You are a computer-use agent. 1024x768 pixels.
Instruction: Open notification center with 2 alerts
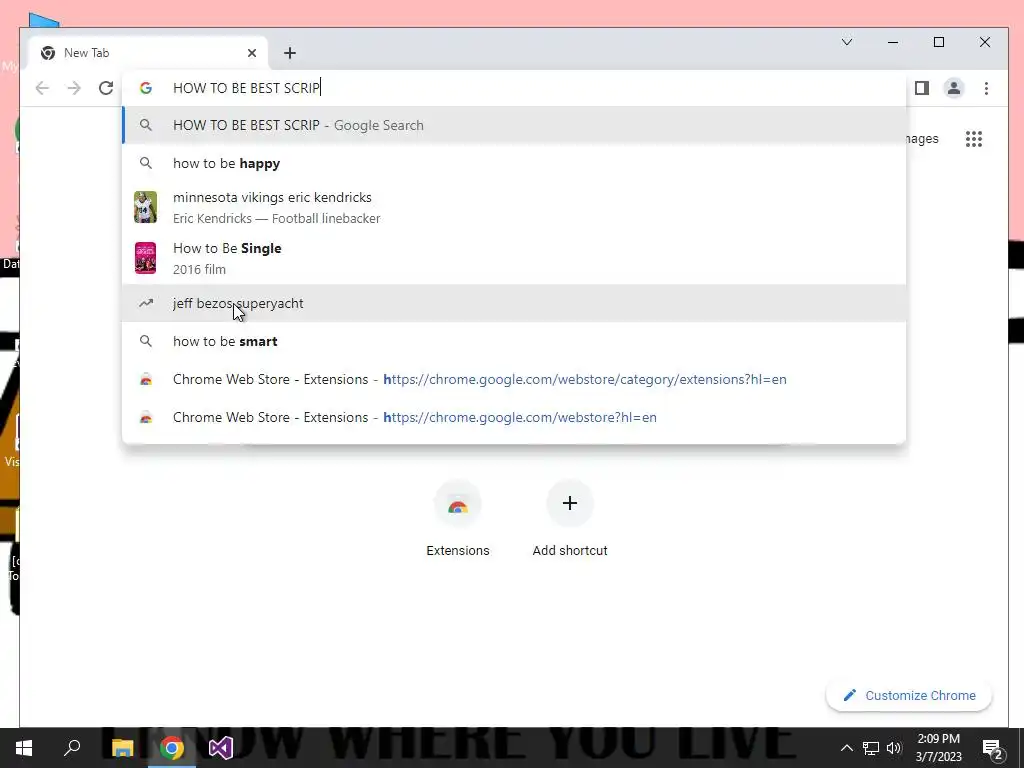993,748
